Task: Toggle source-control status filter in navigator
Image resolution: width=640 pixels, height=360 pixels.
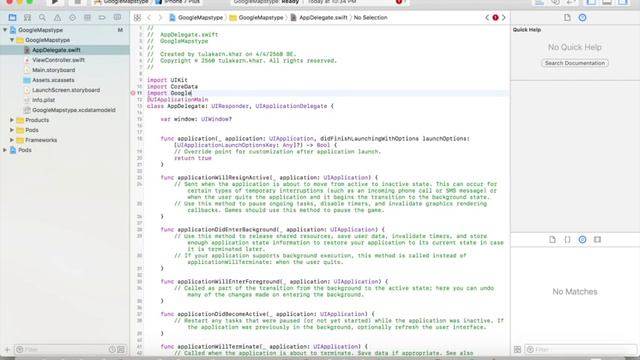Action: coord(121,350)
